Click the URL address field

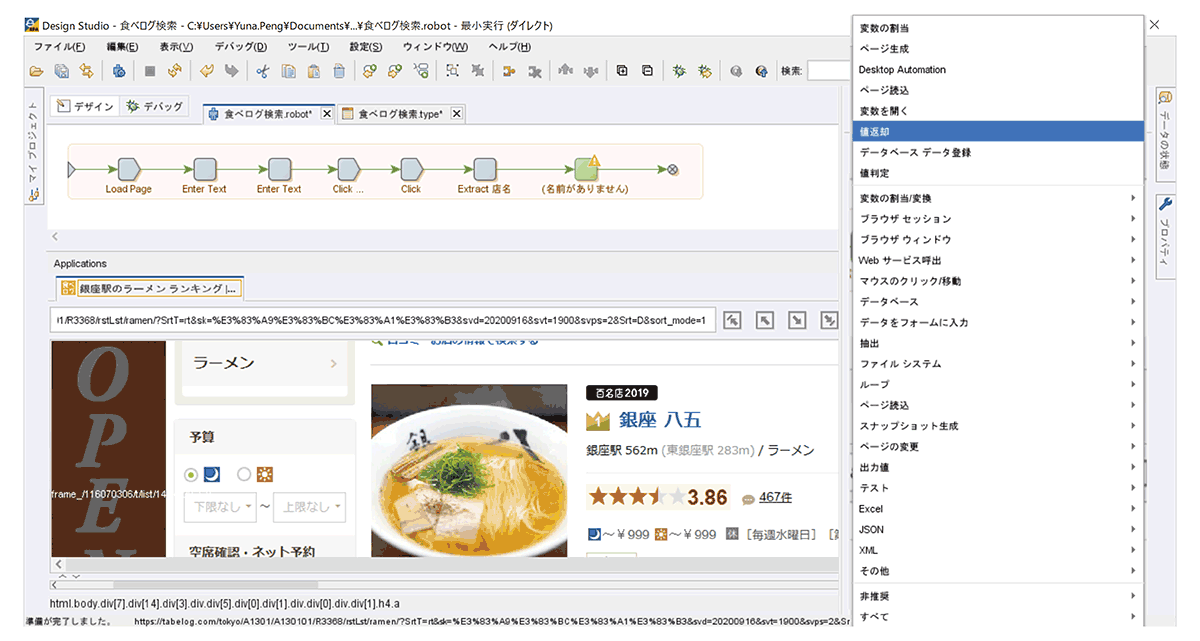[381, 321]
